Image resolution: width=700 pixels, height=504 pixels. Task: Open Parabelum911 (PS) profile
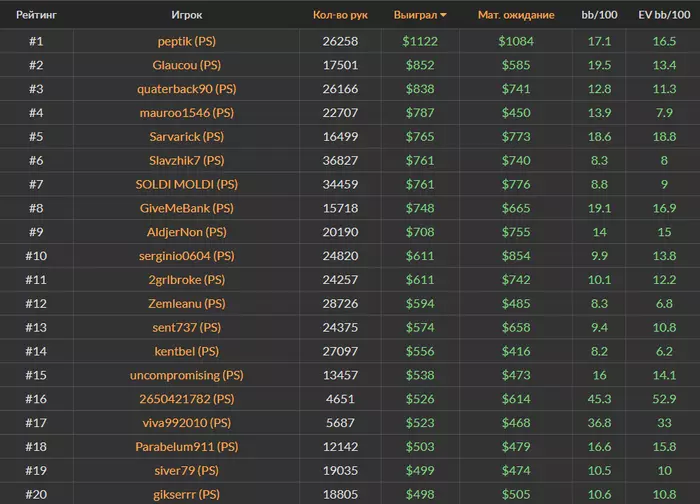tap(187, 447)
